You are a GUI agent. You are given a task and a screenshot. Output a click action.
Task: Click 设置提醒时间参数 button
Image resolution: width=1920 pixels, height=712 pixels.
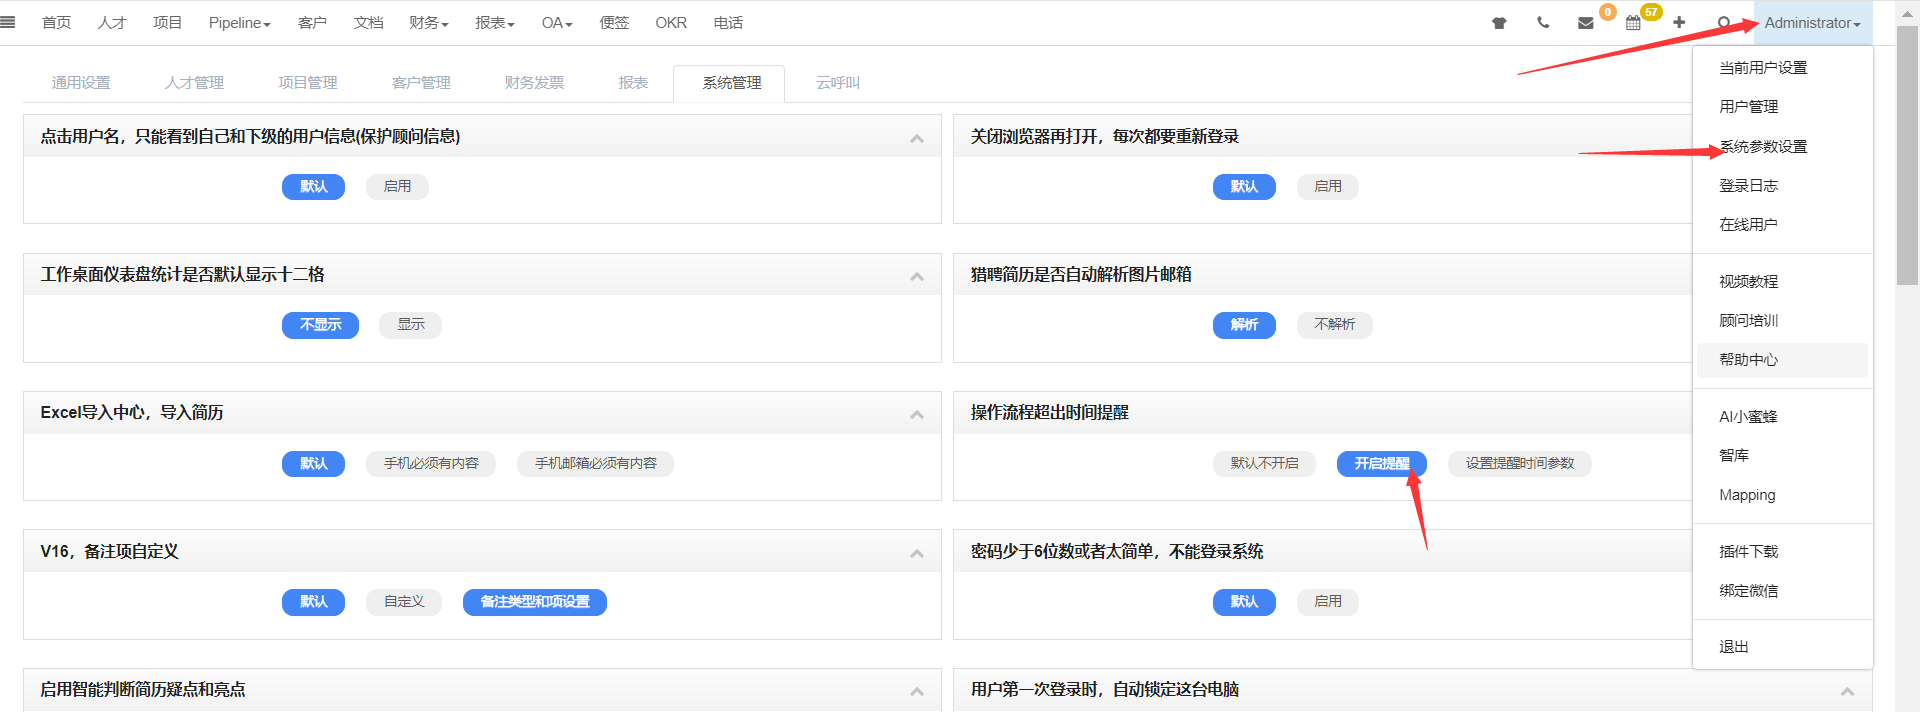tap(1519, 464)
